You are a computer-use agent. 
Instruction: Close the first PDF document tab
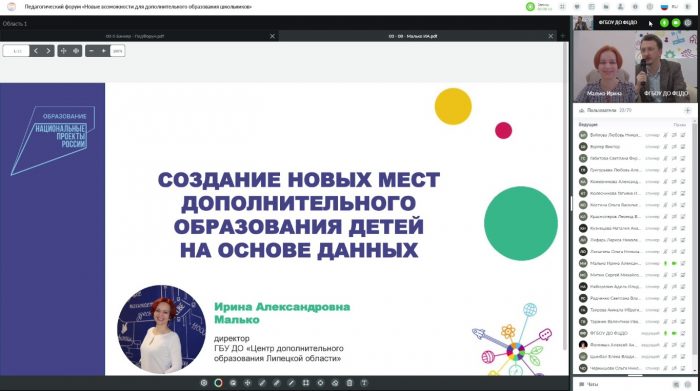(x=272, y=36)
